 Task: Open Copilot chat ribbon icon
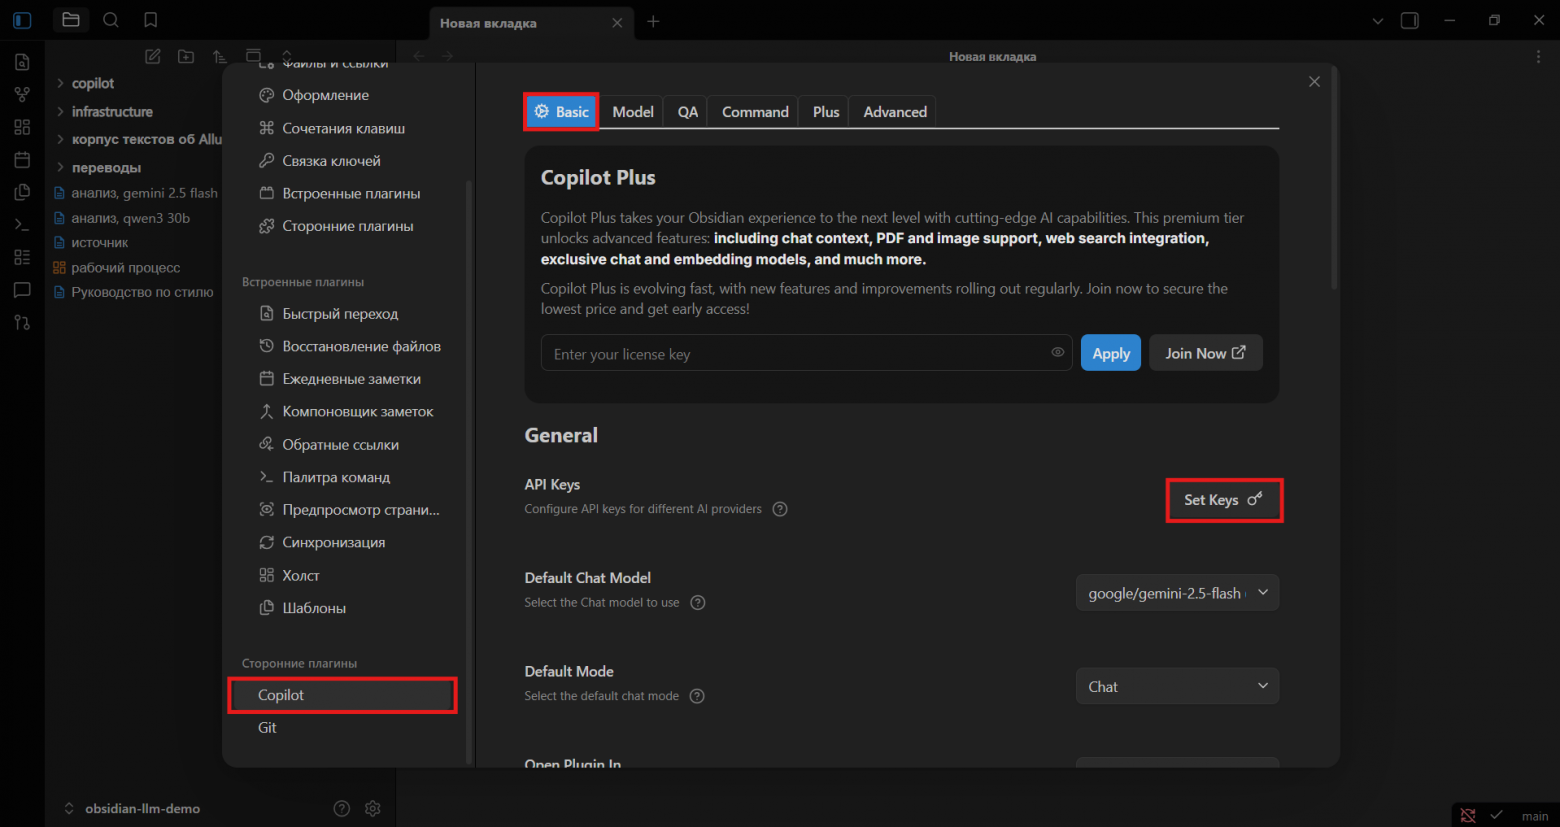pyautogui.click(x=22, y=290)
